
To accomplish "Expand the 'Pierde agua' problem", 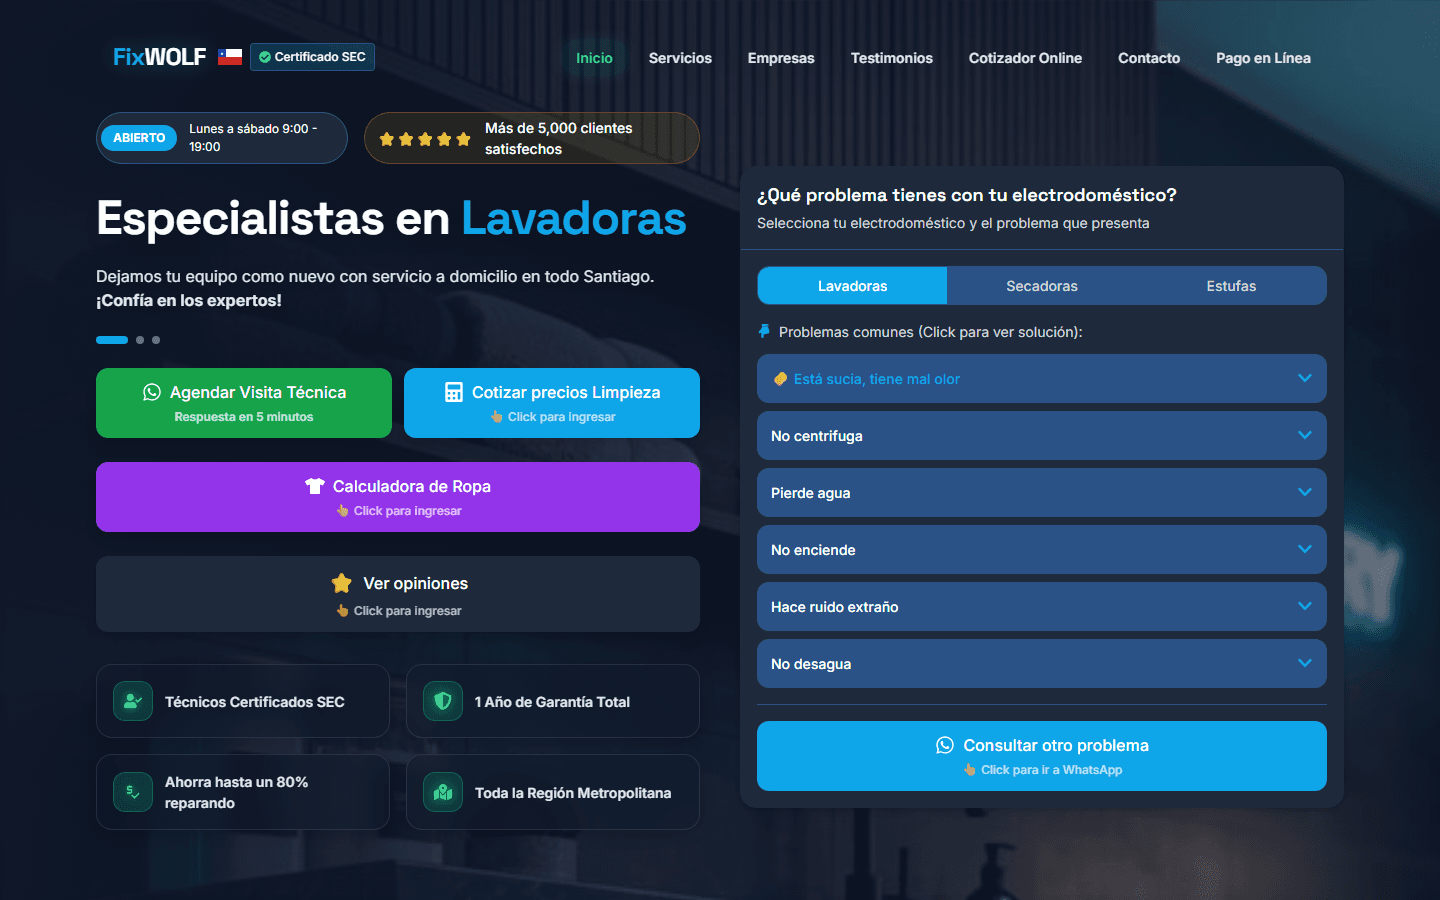I will point(1042,493).
